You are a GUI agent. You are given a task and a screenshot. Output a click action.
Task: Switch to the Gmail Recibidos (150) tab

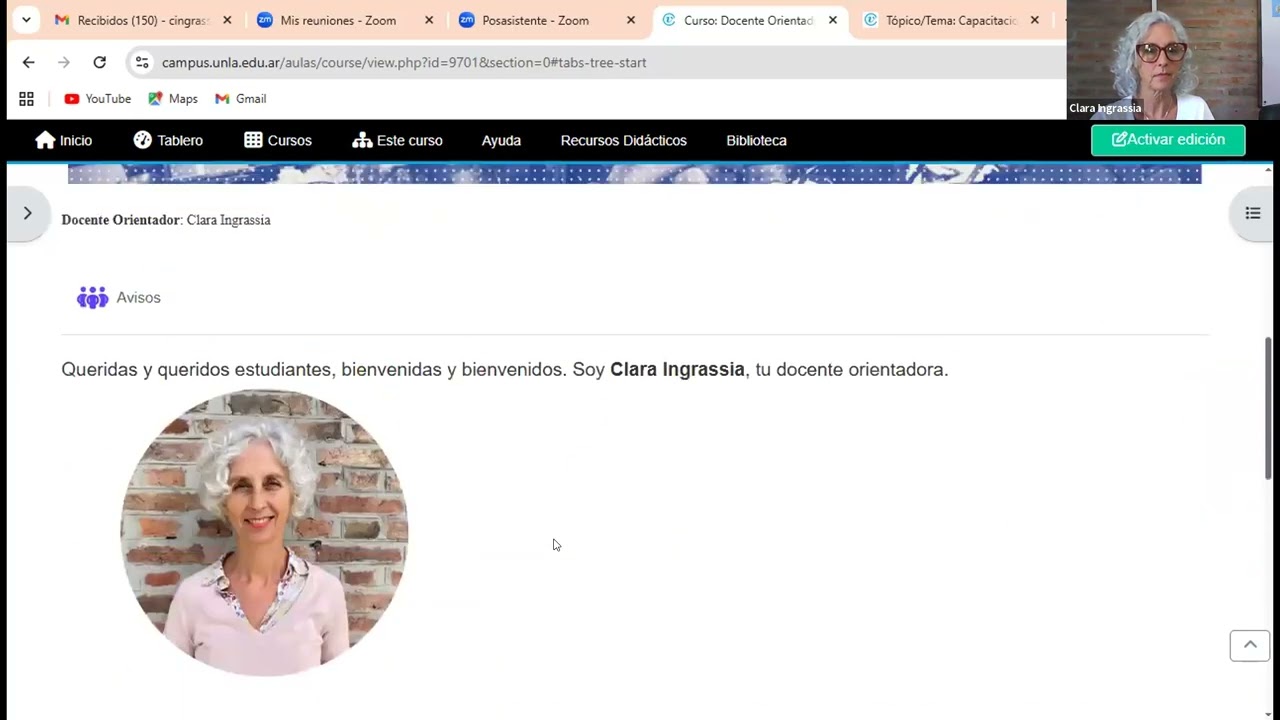[x=134, y=20]
